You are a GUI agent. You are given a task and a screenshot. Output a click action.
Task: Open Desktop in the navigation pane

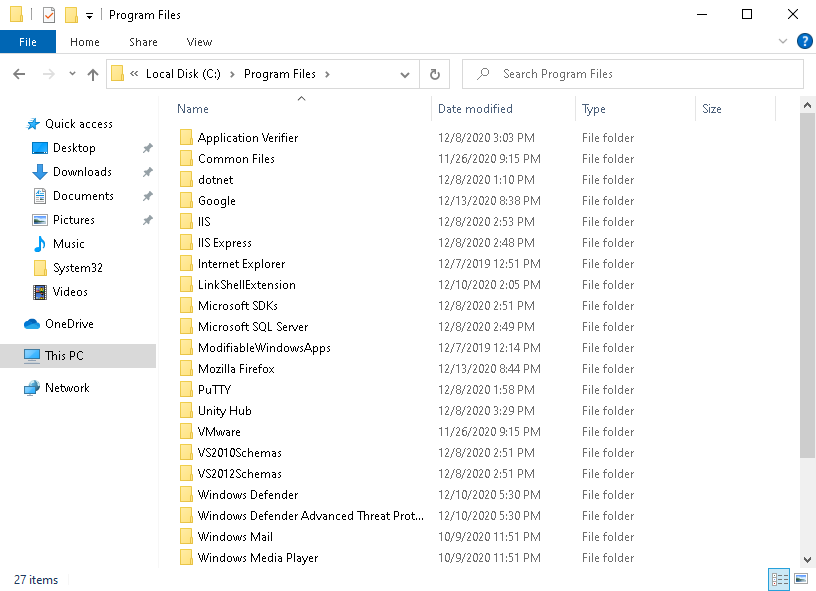74,148
